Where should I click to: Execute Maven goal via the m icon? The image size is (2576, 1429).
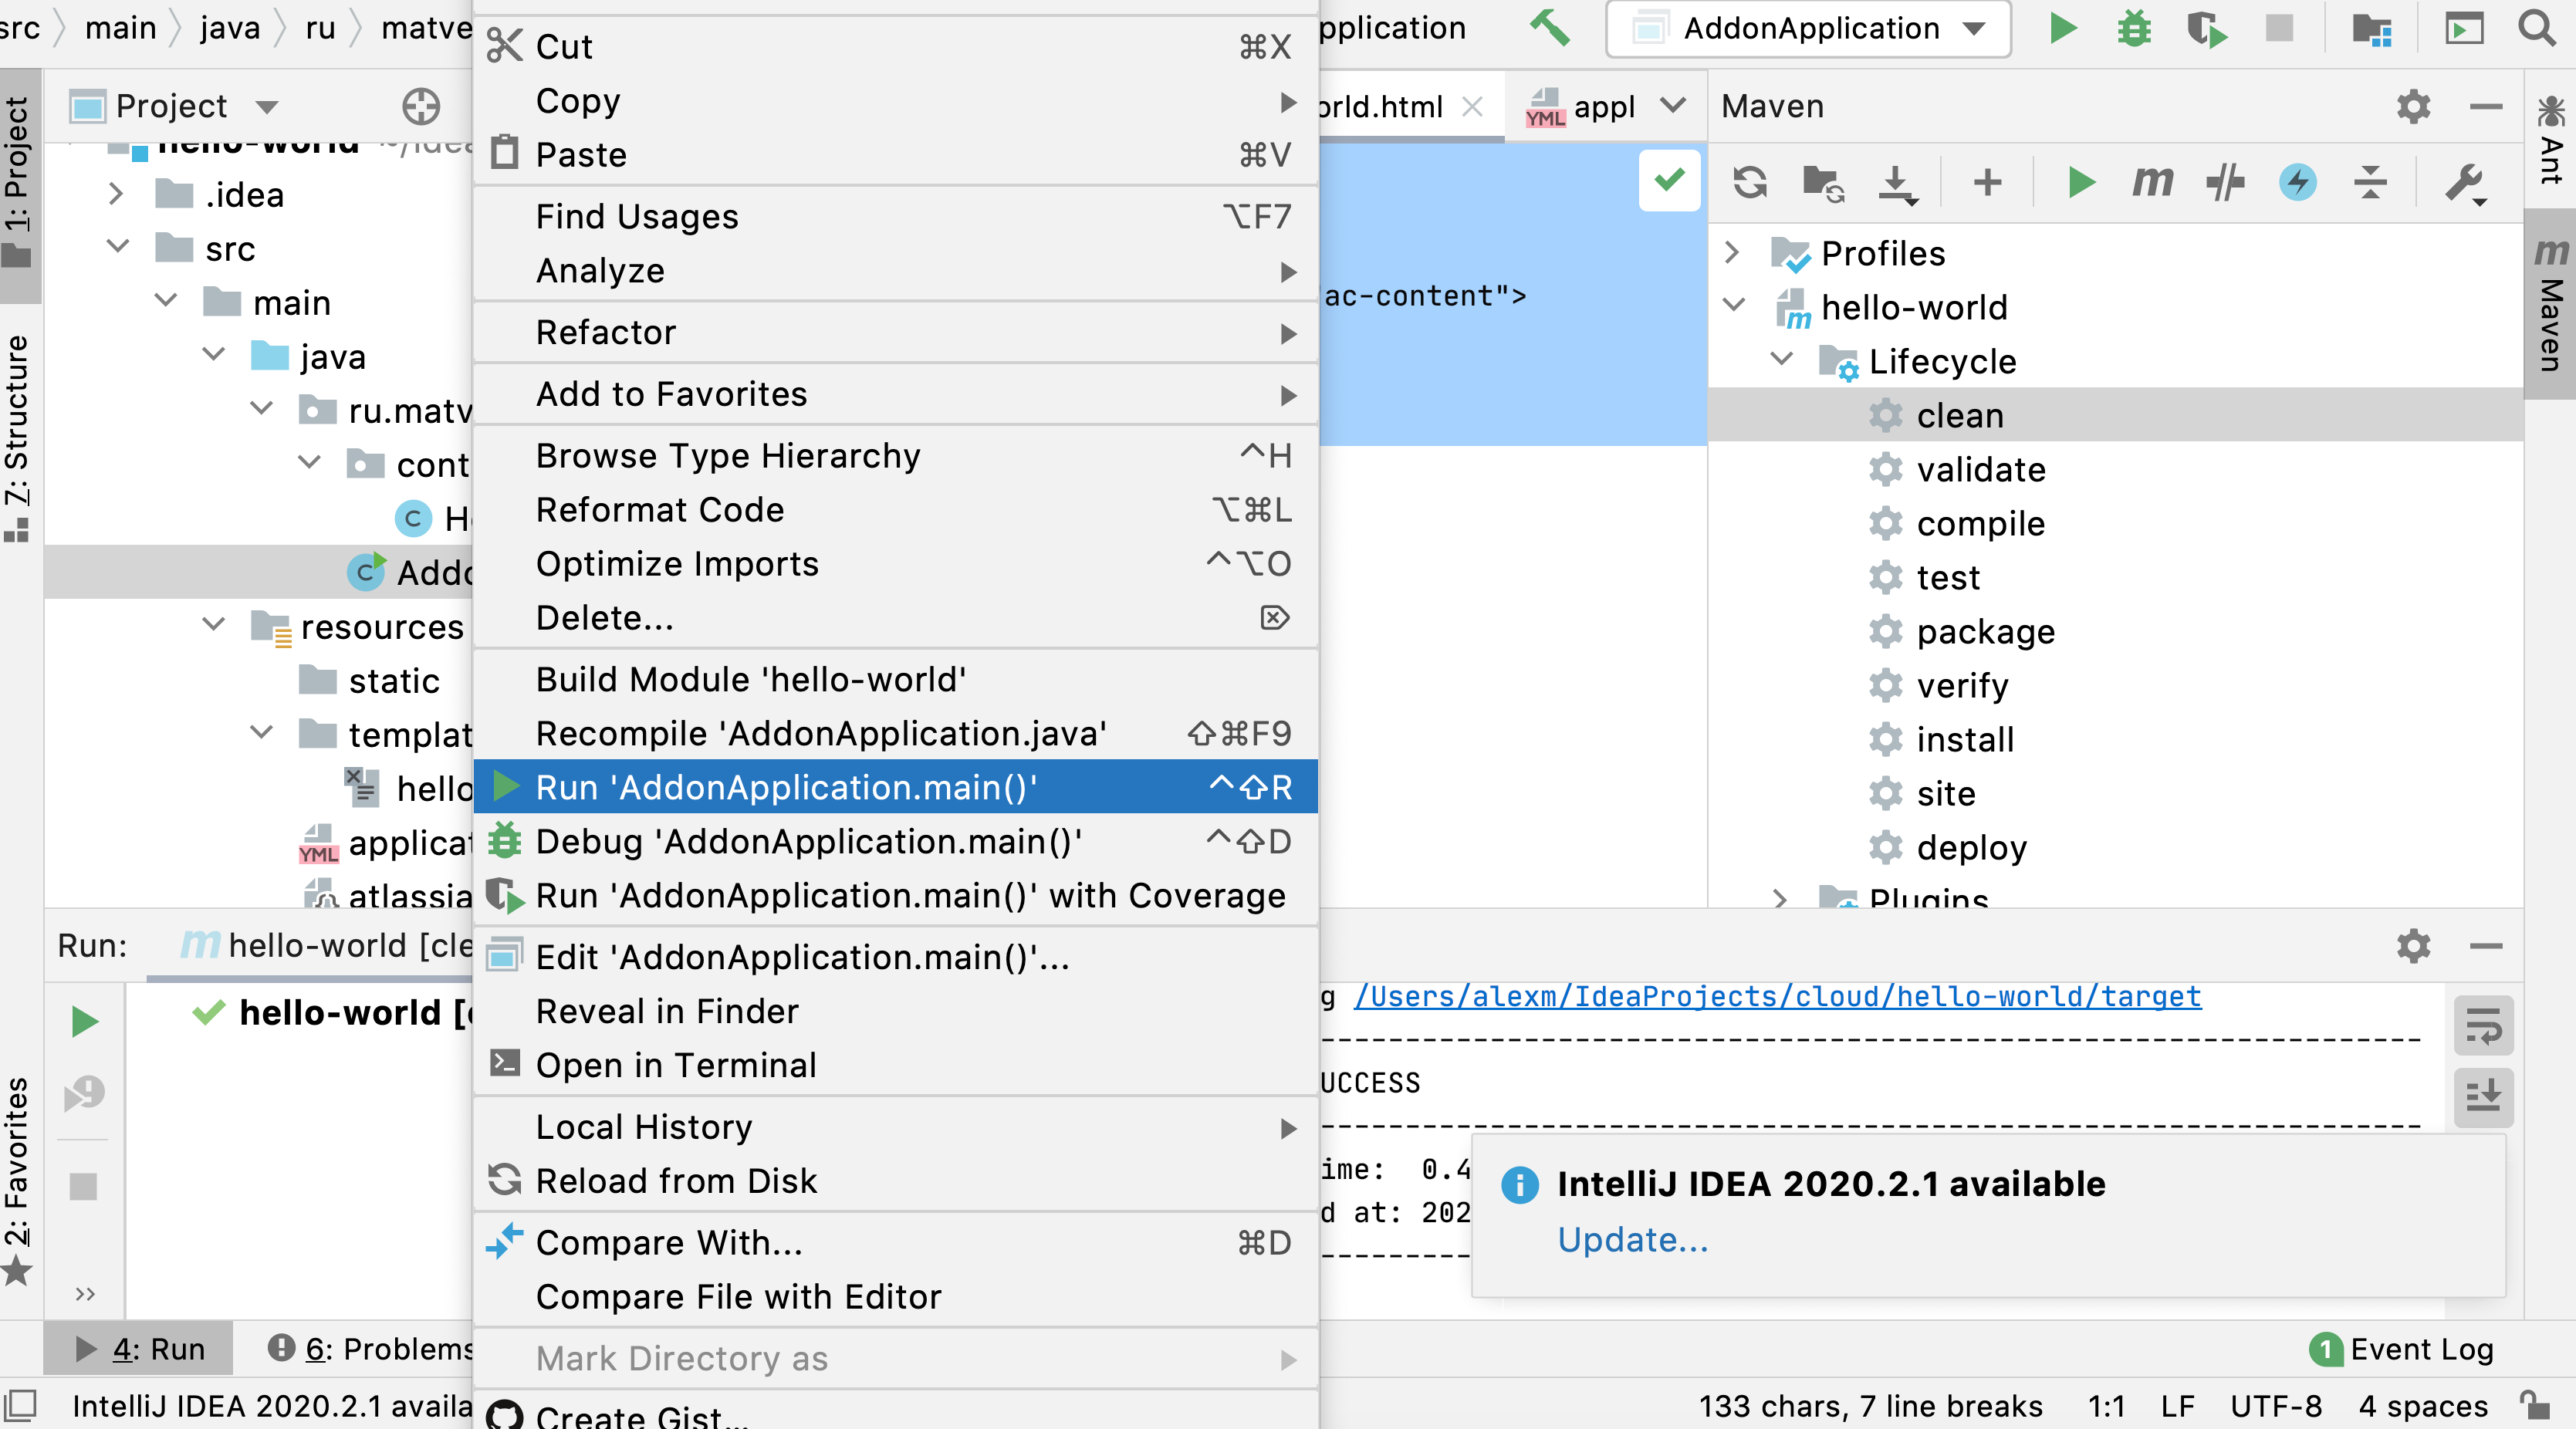[x=2153, y=182]
